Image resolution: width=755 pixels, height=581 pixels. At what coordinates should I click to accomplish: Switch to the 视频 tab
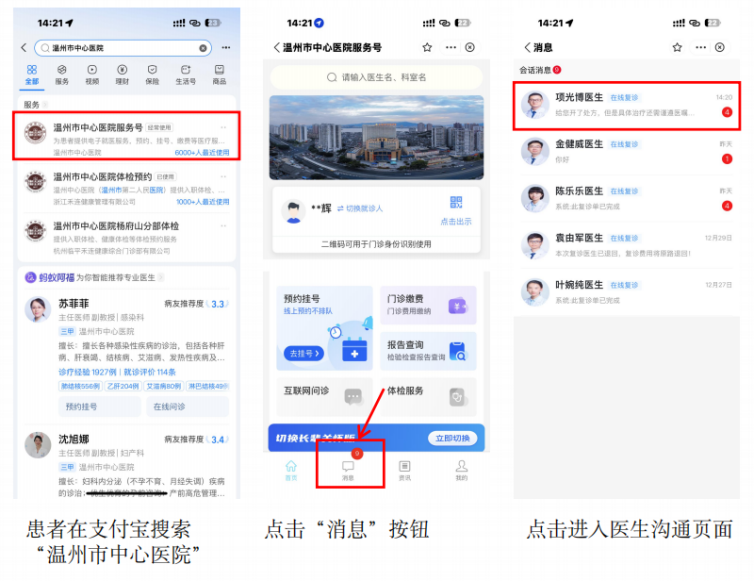(x=92, y=75)
